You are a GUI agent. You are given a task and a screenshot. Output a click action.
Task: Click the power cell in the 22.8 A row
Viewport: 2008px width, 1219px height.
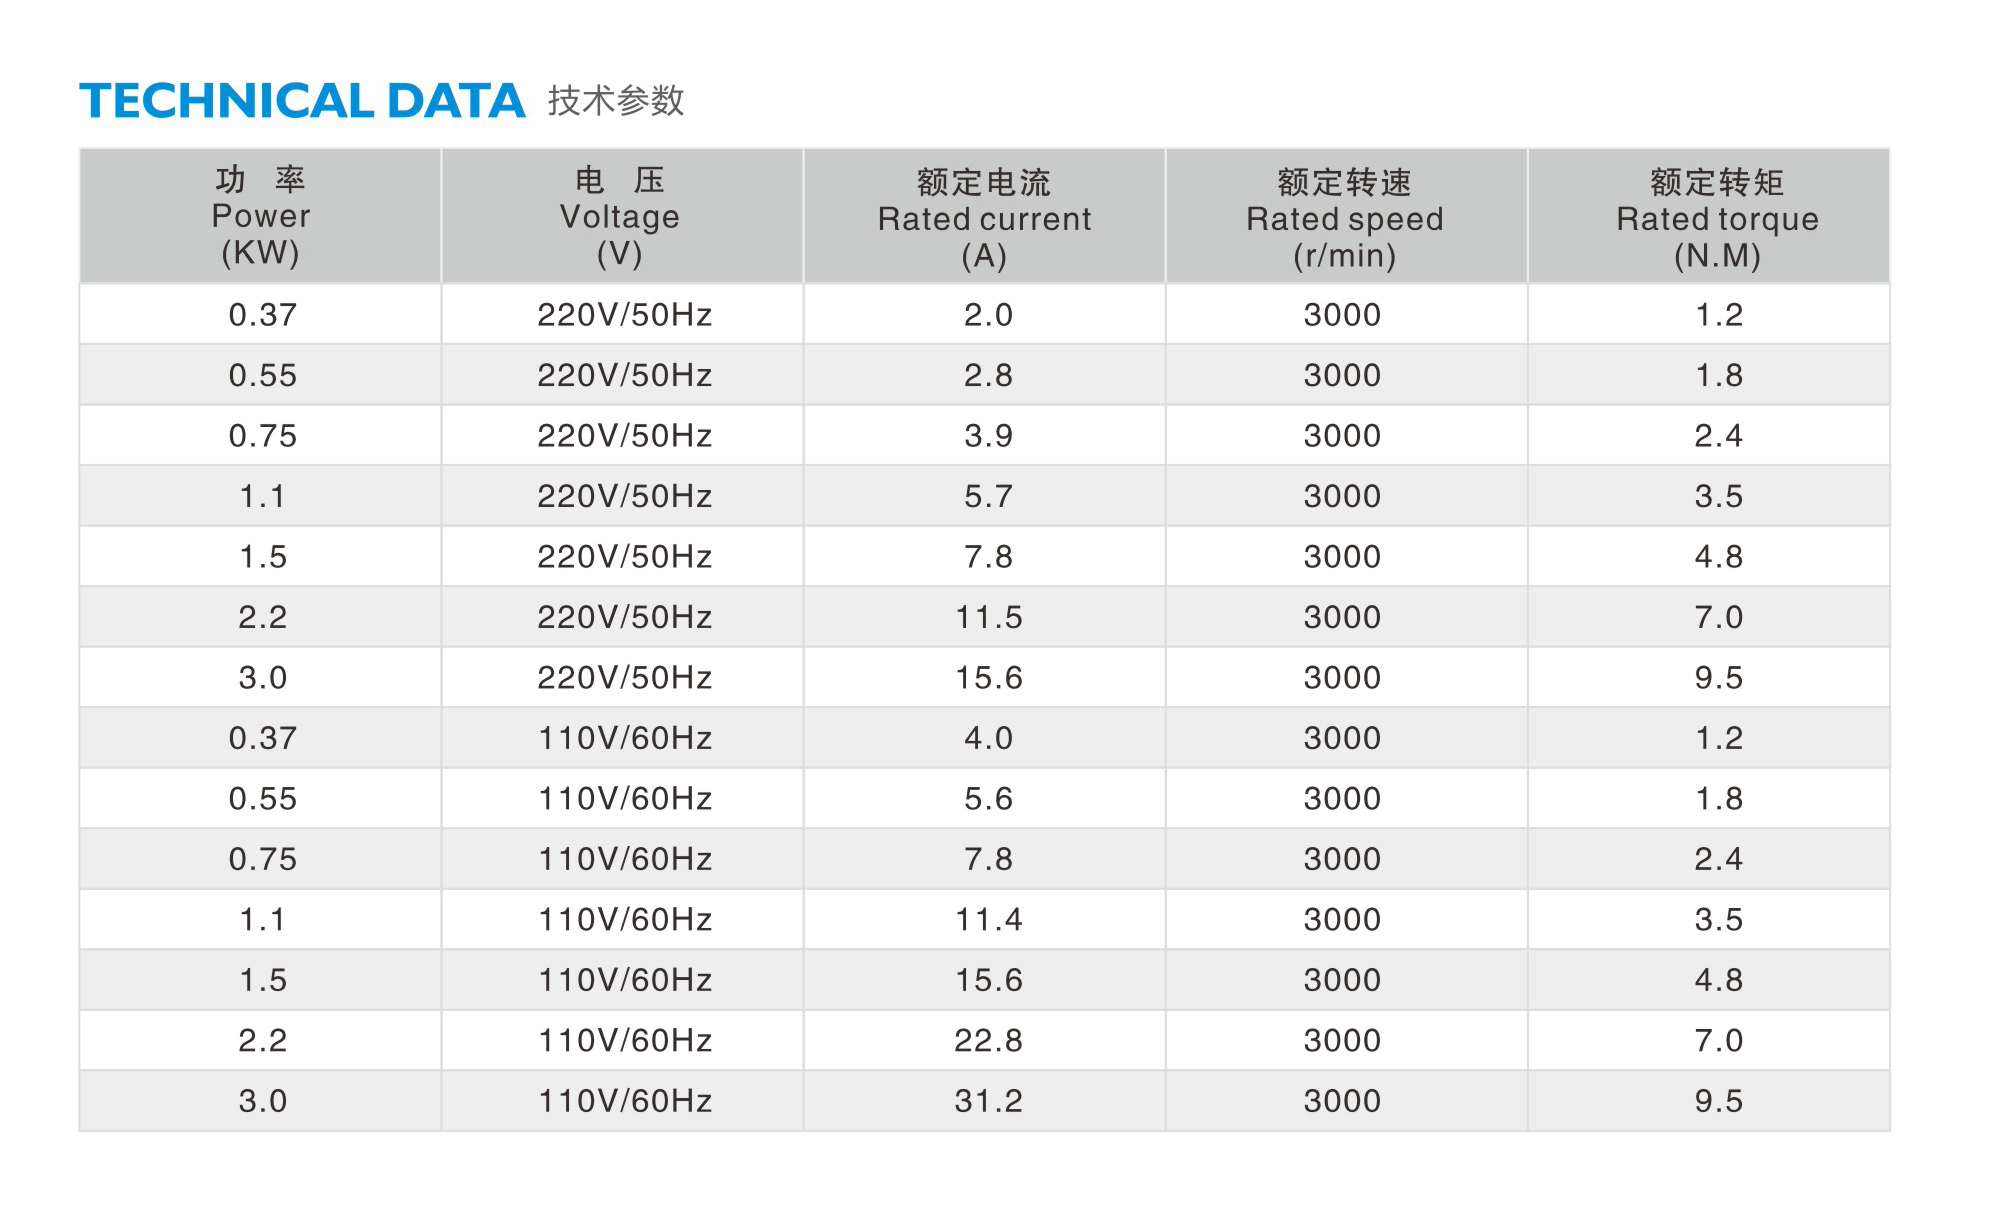point(260,1040)
